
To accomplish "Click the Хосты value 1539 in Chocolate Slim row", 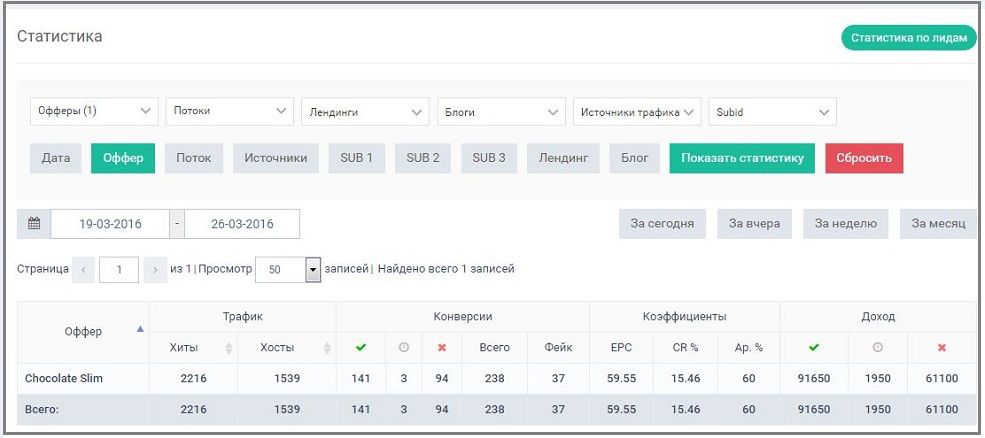I will click(x=286, y=379).
